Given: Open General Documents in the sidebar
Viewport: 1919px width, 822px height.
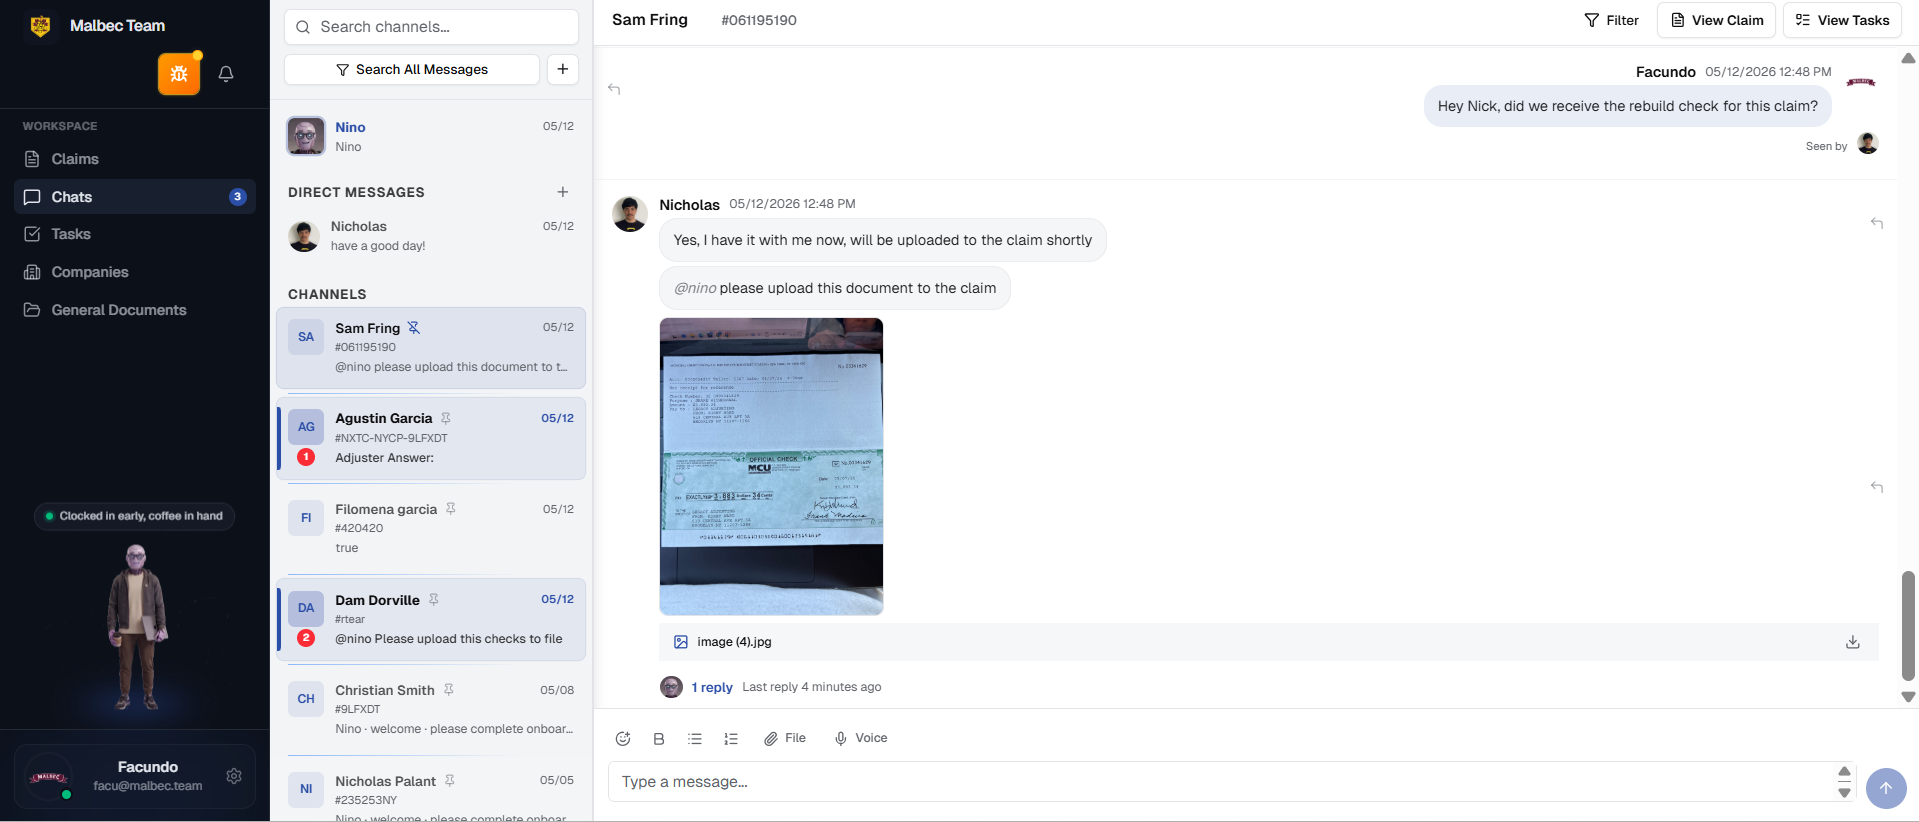Looking at the screenshot, I should [x=135, y=310].
